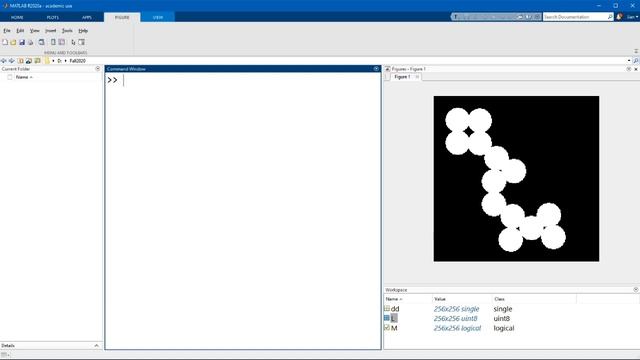
Task: Click the Command Window prompt area
Action: point(243,210)
